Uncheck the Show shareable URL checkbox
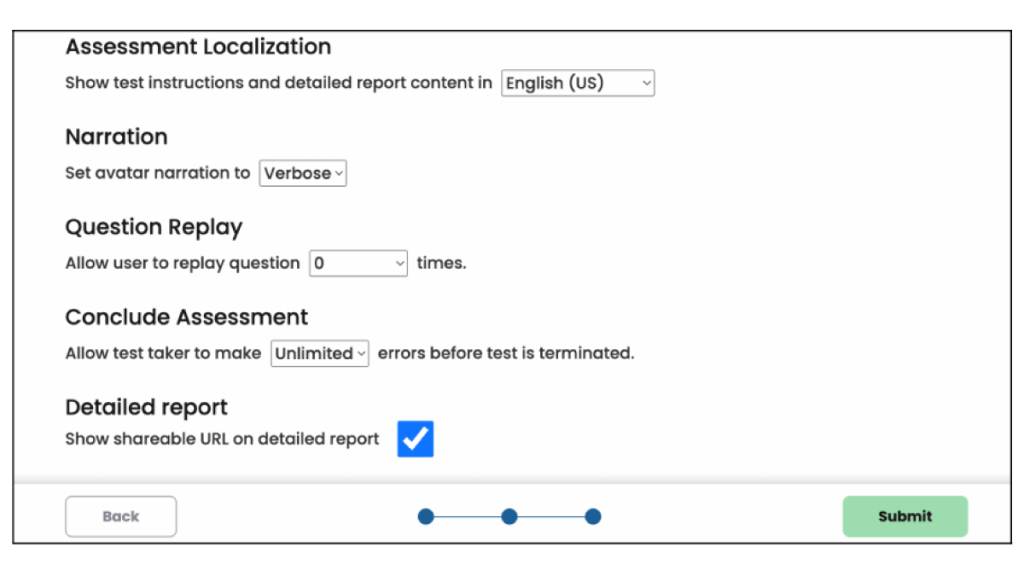1024x576 pixels. tap(415, 439)
